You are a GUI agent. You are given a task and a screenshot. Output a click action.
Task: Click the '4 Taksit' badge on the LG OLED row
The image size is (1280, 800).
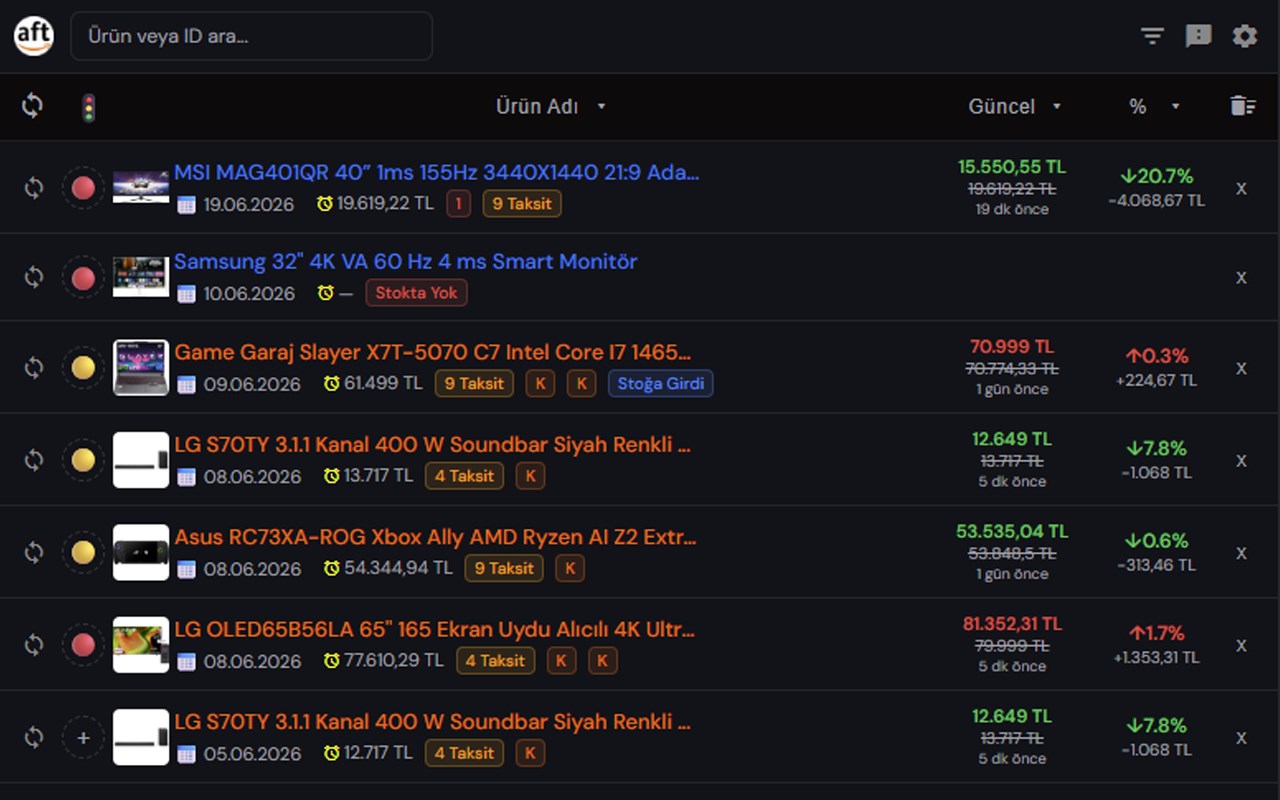[496, 661]
